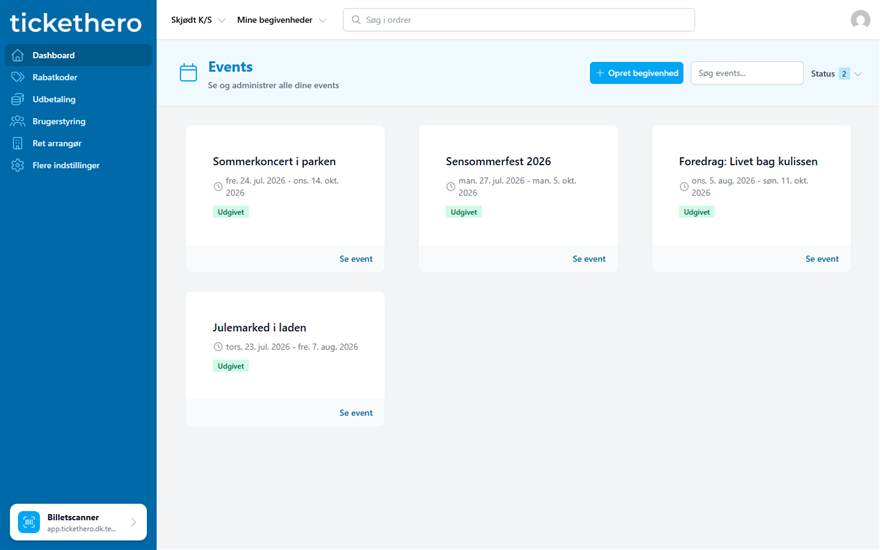Click the Billetscanner chevron arrow

click(x=133, y=522)
